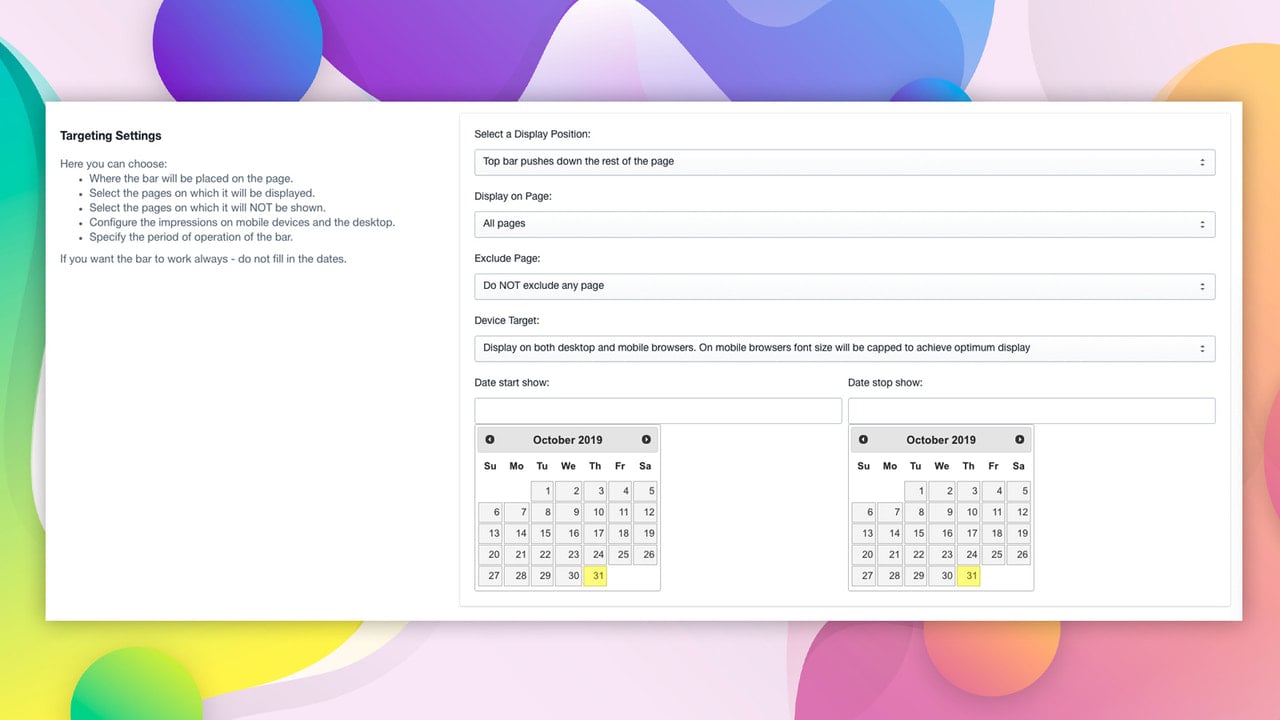Go to previous month in start date calendar
Viewport: 1280px width, 720px height.
click(490, 440)
